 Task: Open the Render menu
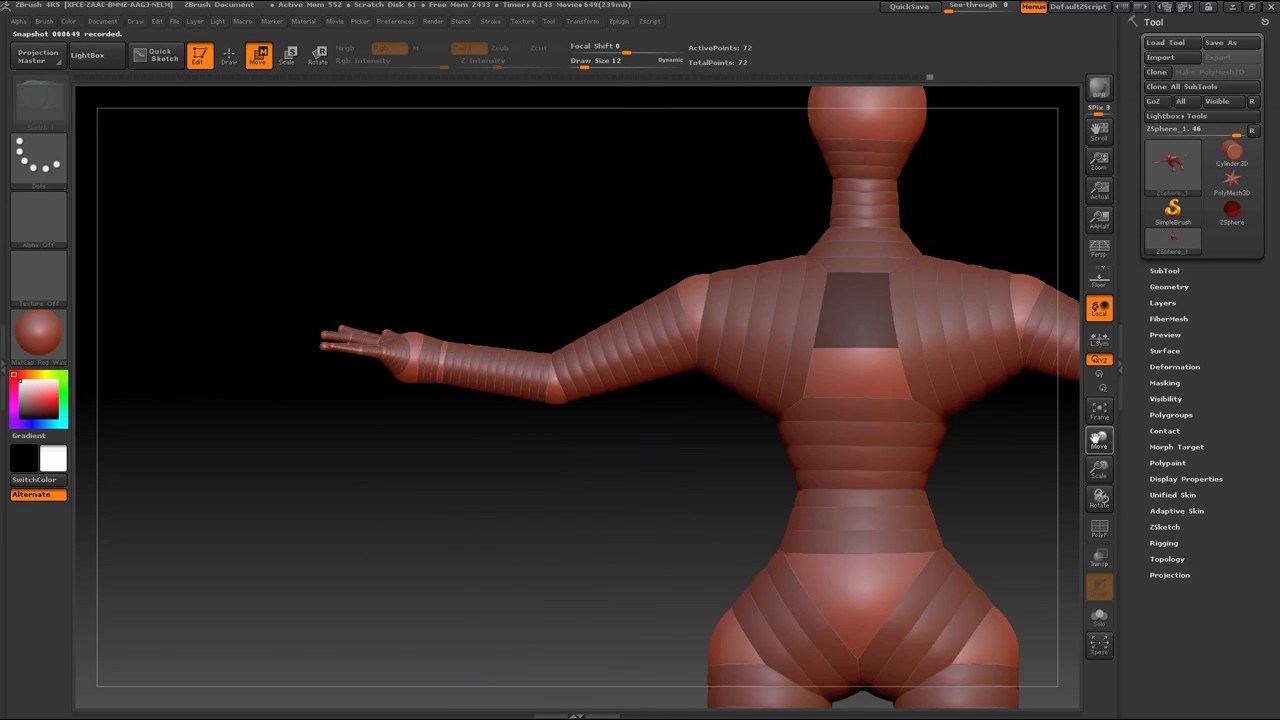click(x=433, y=21)
